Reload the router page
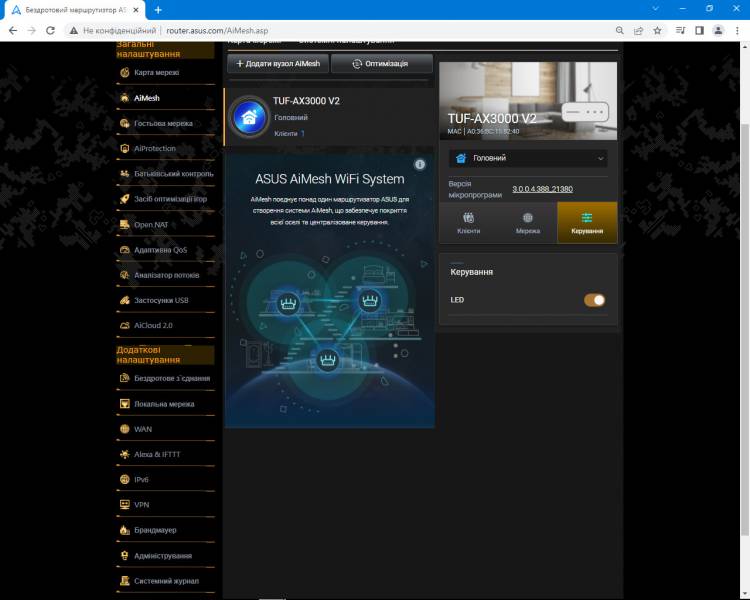The height and width of the screenshot is (600, 750). point(50,31)
